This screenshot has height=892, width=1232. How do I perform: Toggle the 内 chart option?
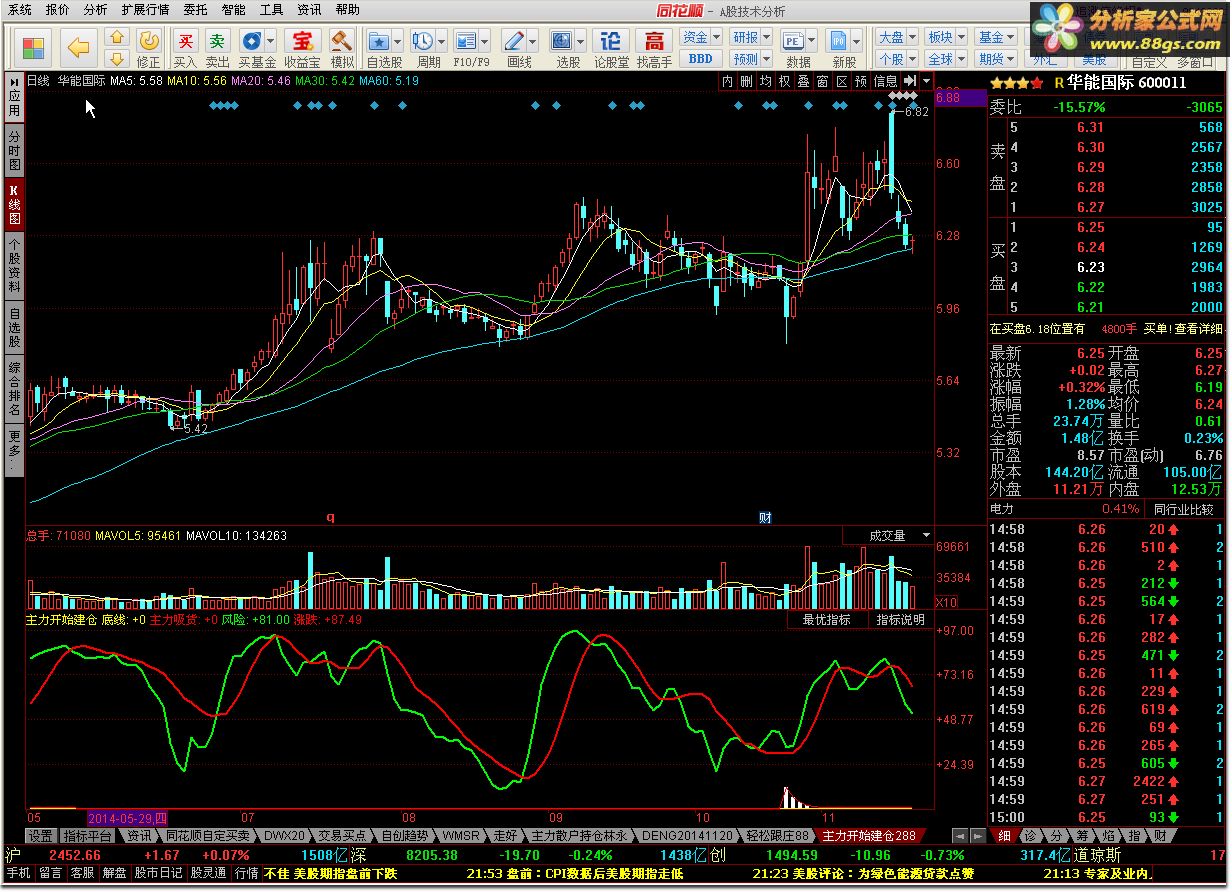[x=728, y=81]
